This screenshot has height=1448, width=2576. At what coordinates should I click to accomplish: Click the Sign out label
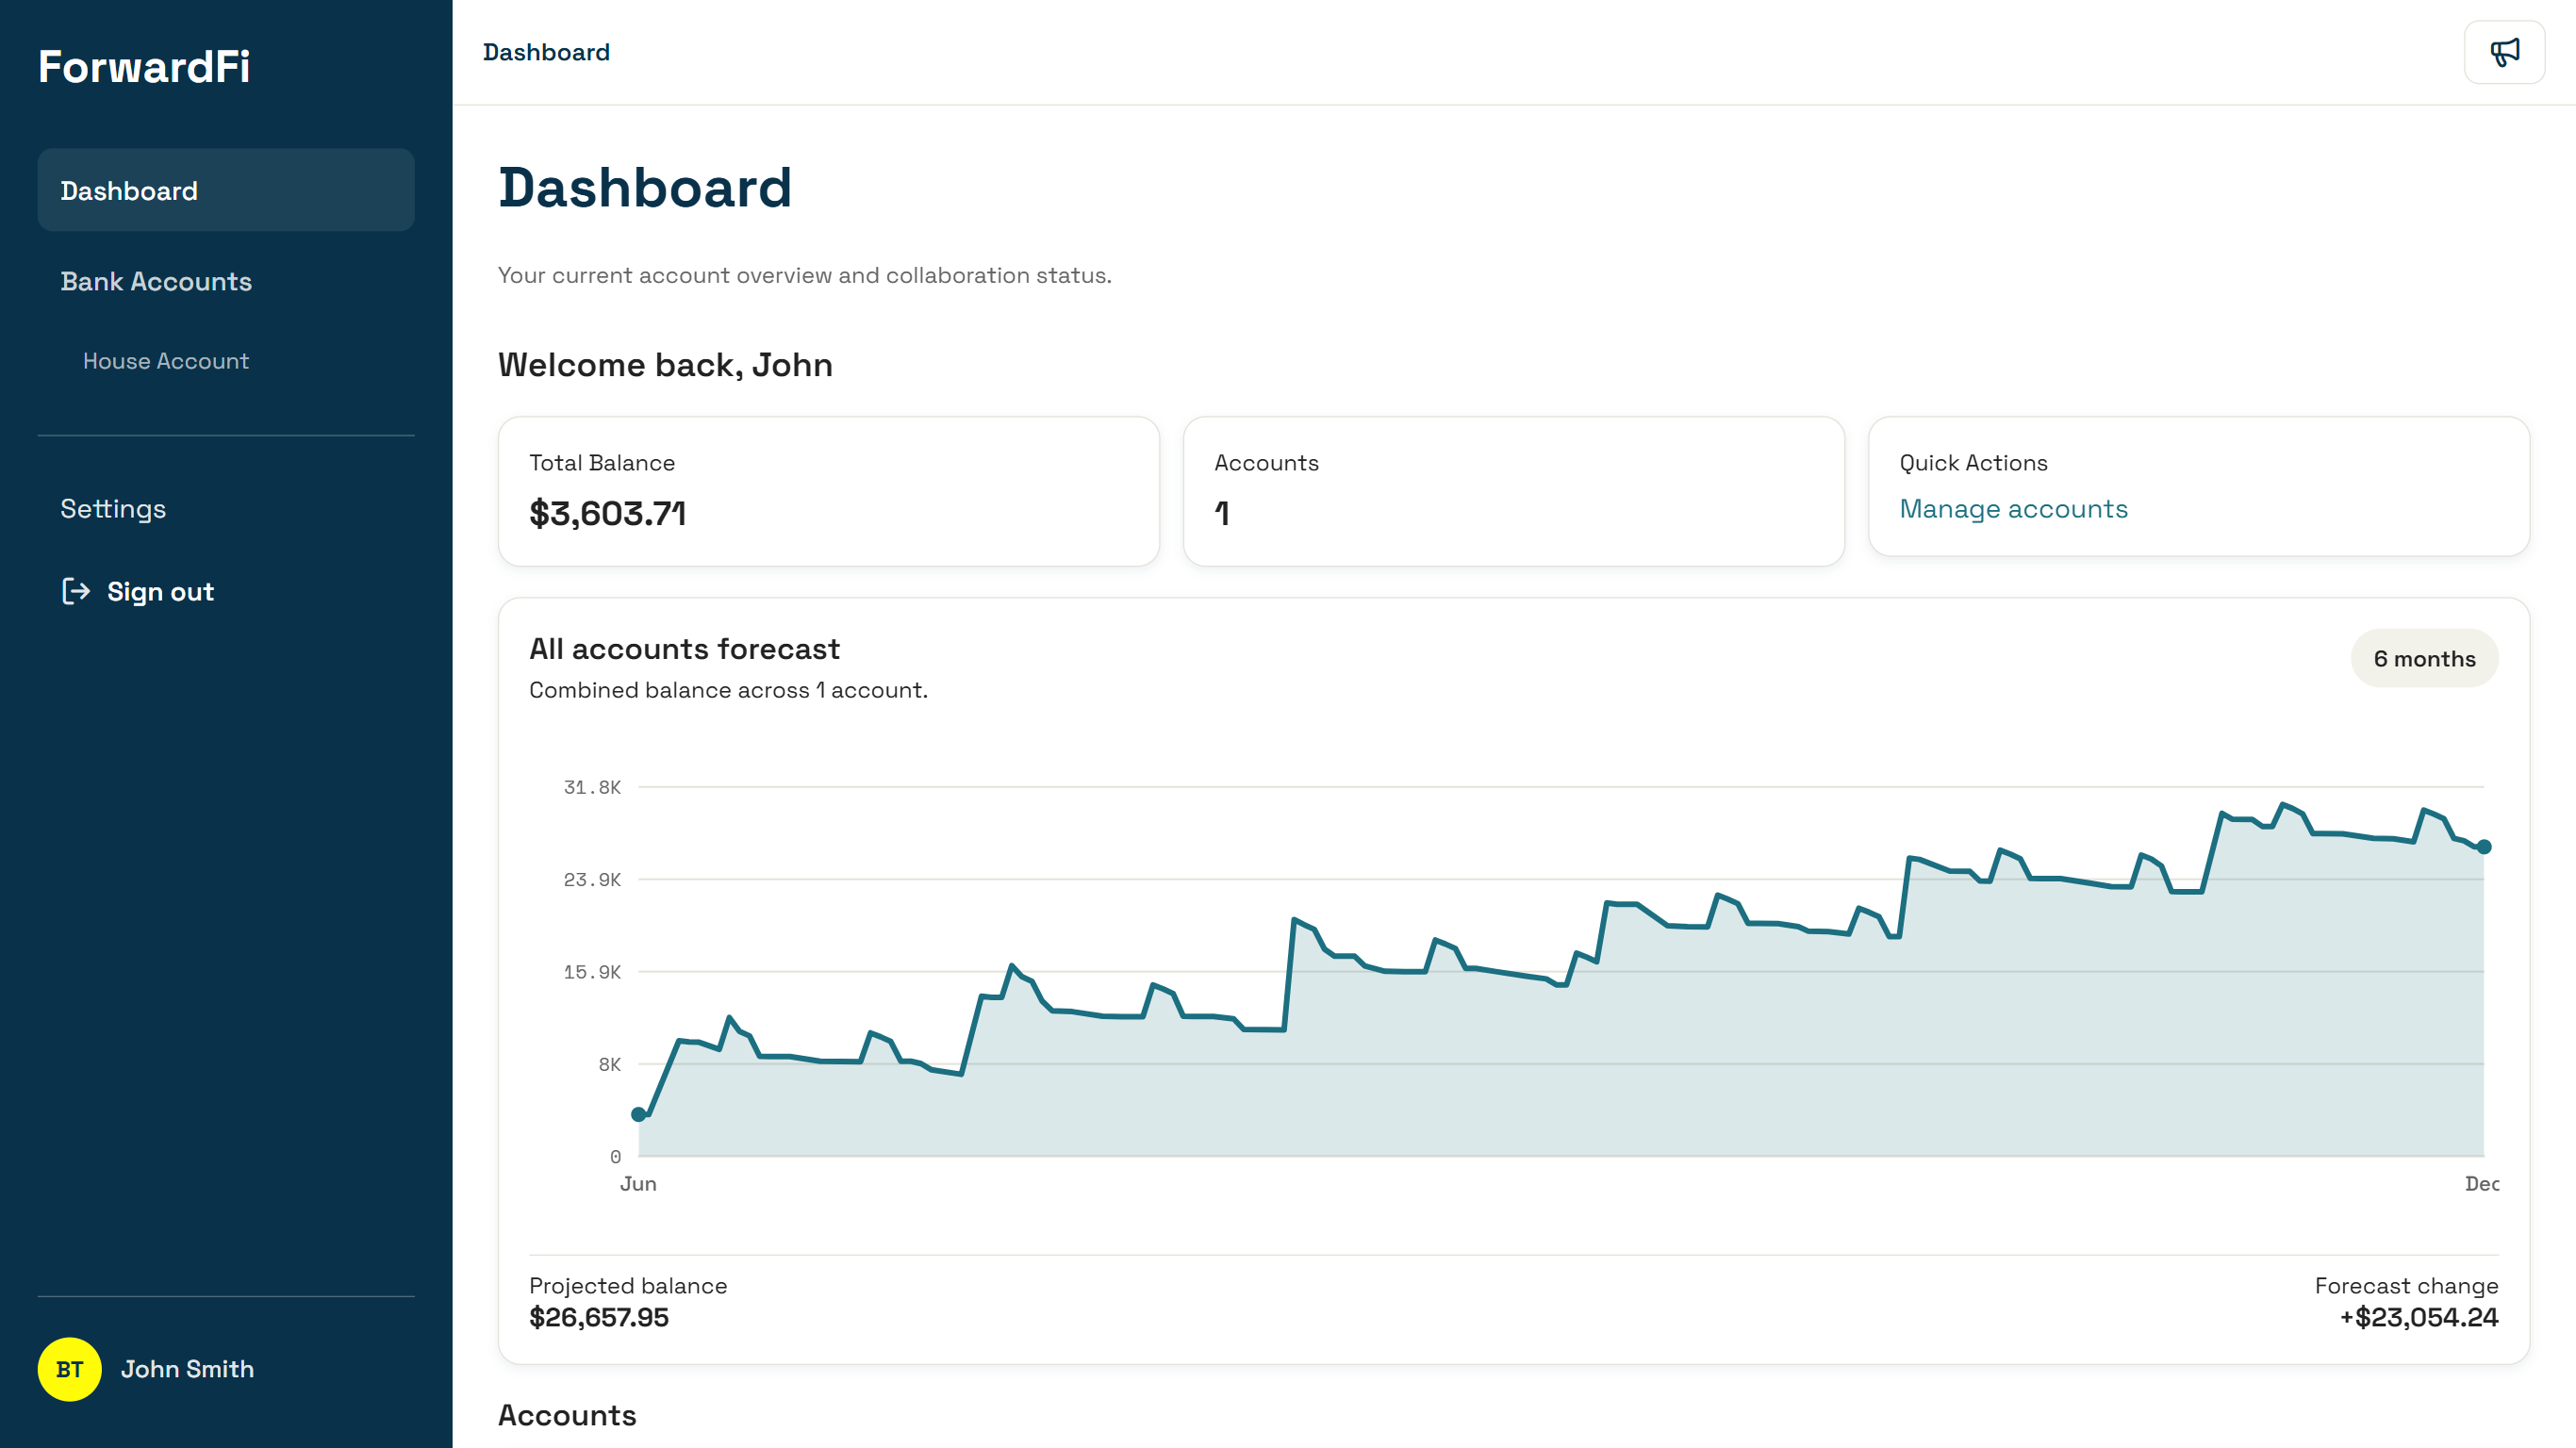pos(160,592)
